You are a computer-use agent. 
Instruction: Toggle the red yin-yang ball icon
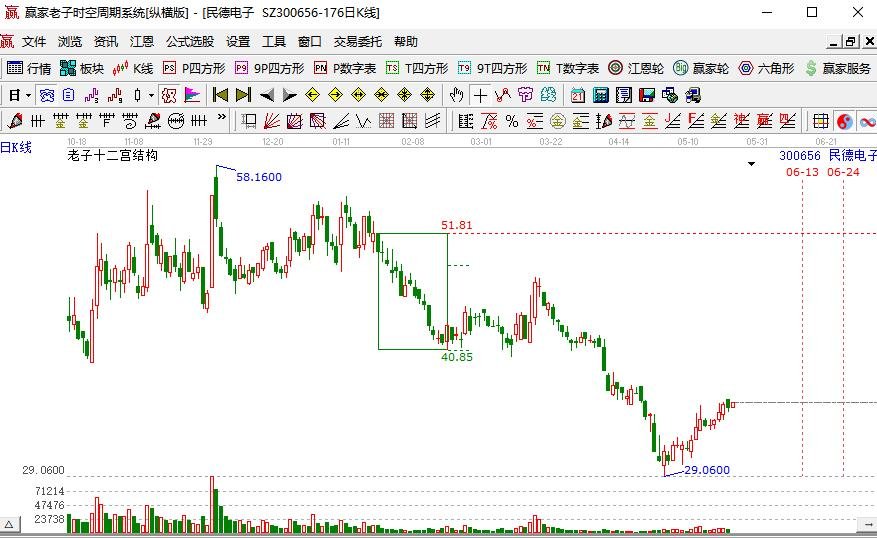(x=845, y=121)
